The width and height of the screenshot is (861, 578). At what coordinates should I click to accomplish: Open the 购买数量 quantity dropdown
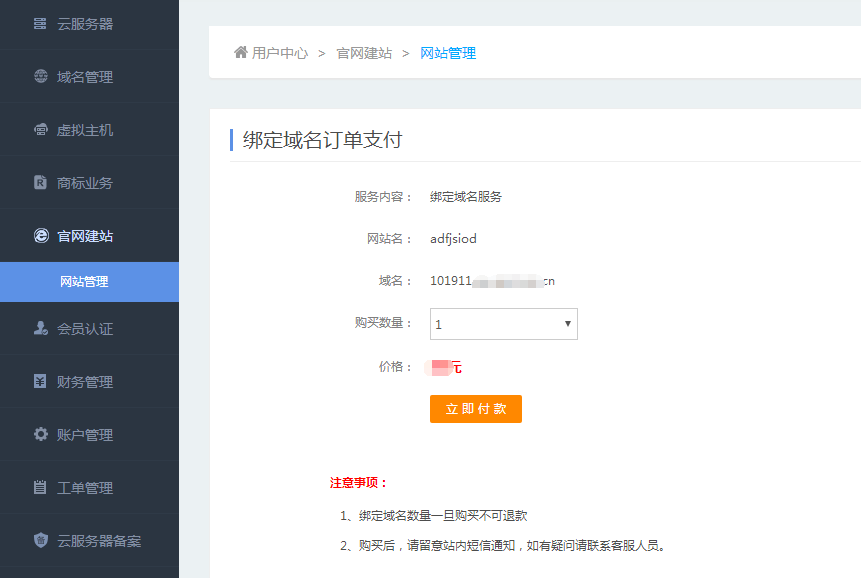click(503, 324)
